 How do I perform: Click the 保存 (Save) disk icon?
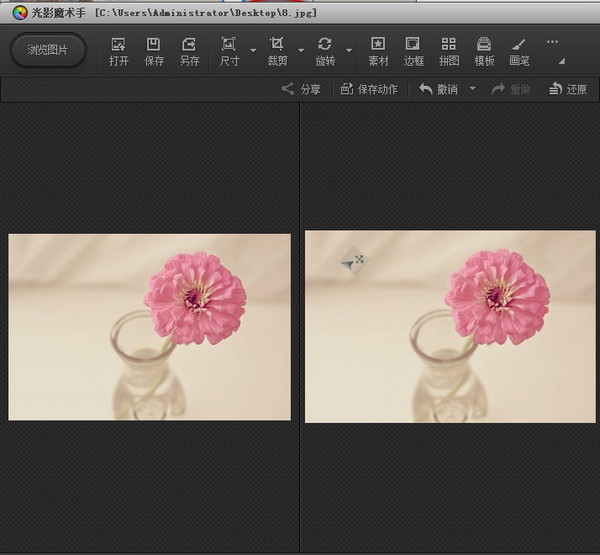click(x=154, y=45)
